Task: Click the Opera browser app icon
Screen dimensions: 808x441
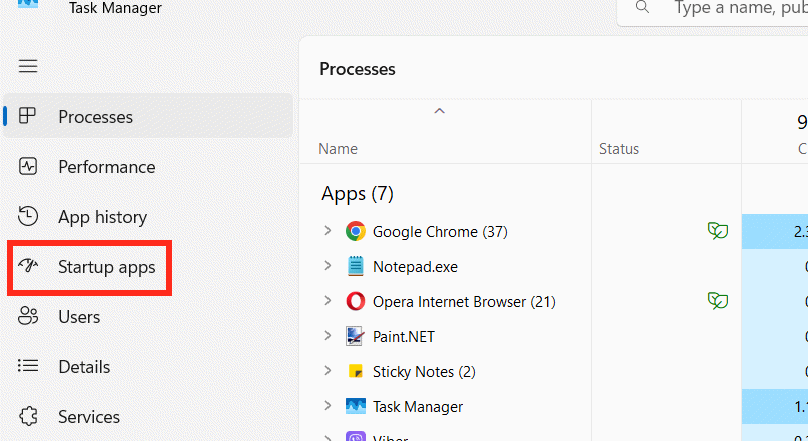Action: click(356, 301)
